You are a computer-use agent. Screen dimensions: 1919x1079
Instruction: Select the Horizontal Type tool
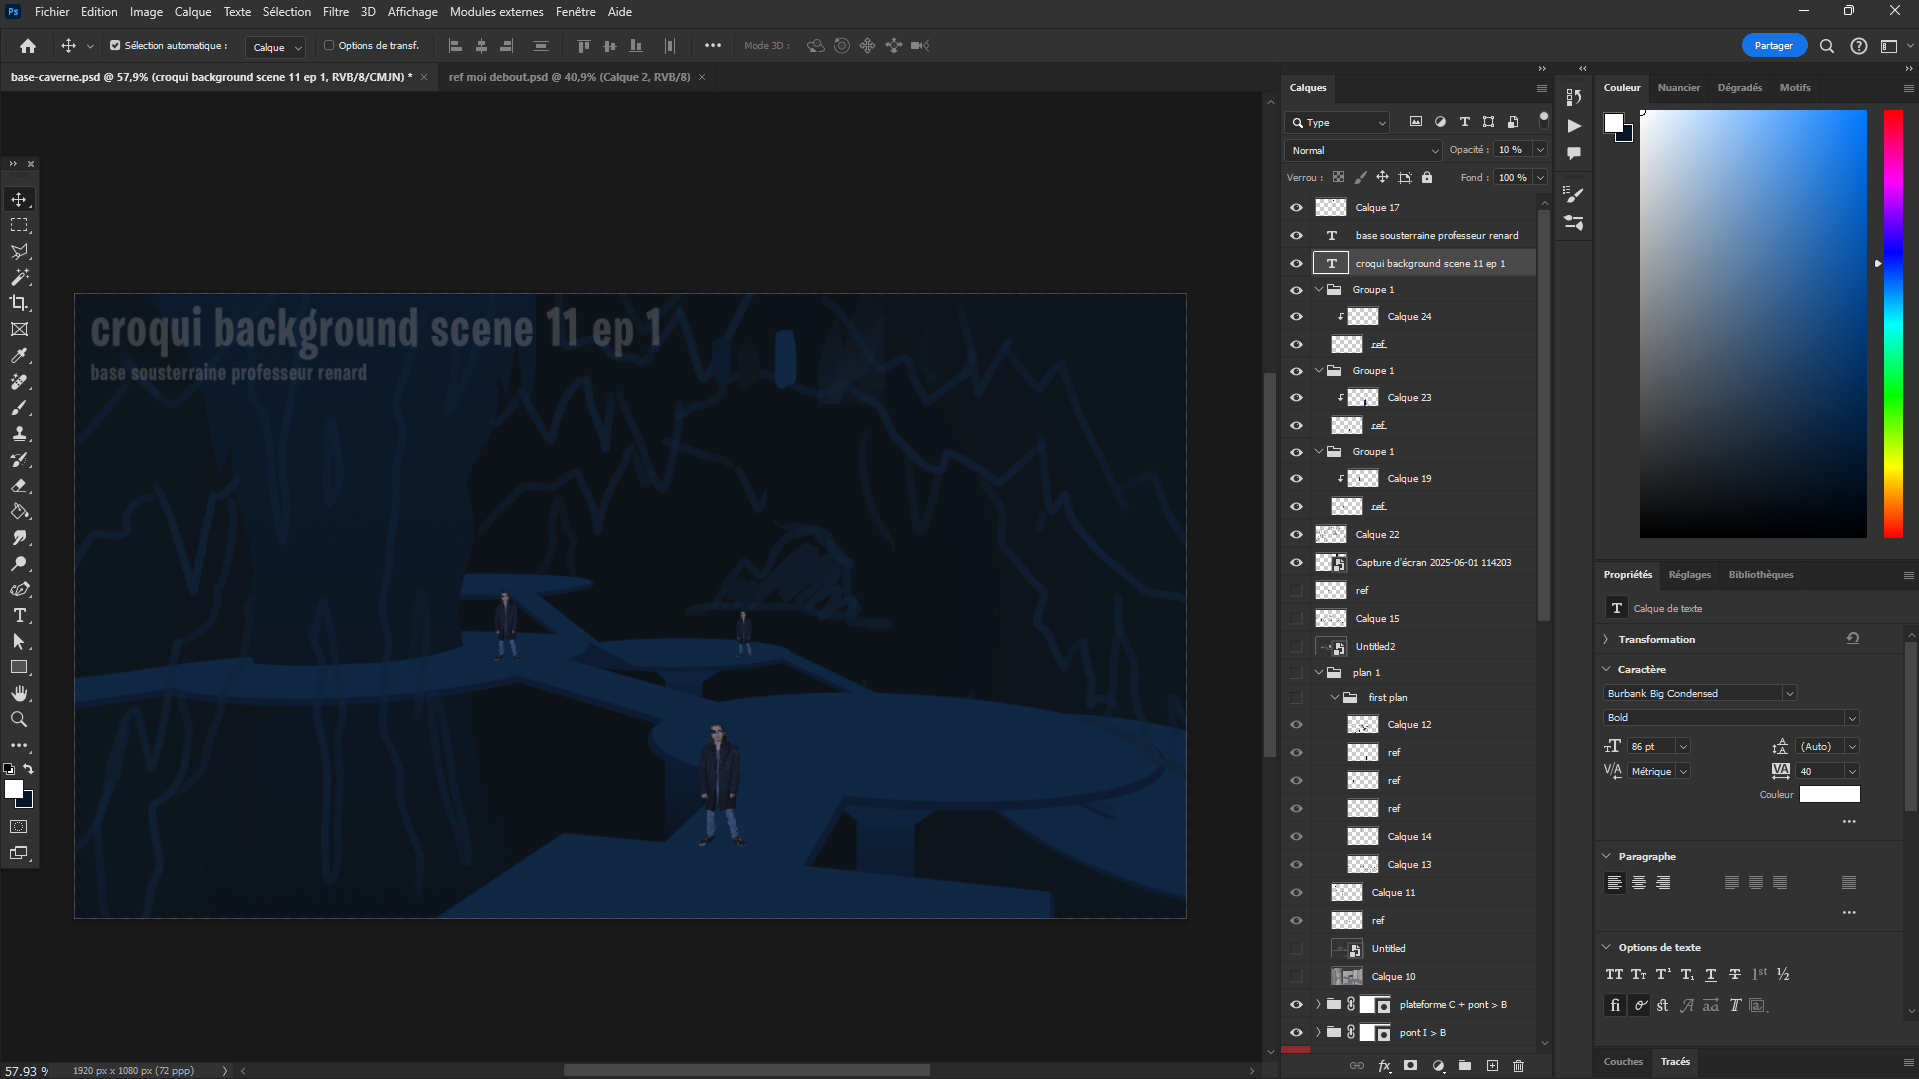coord(19,616)
